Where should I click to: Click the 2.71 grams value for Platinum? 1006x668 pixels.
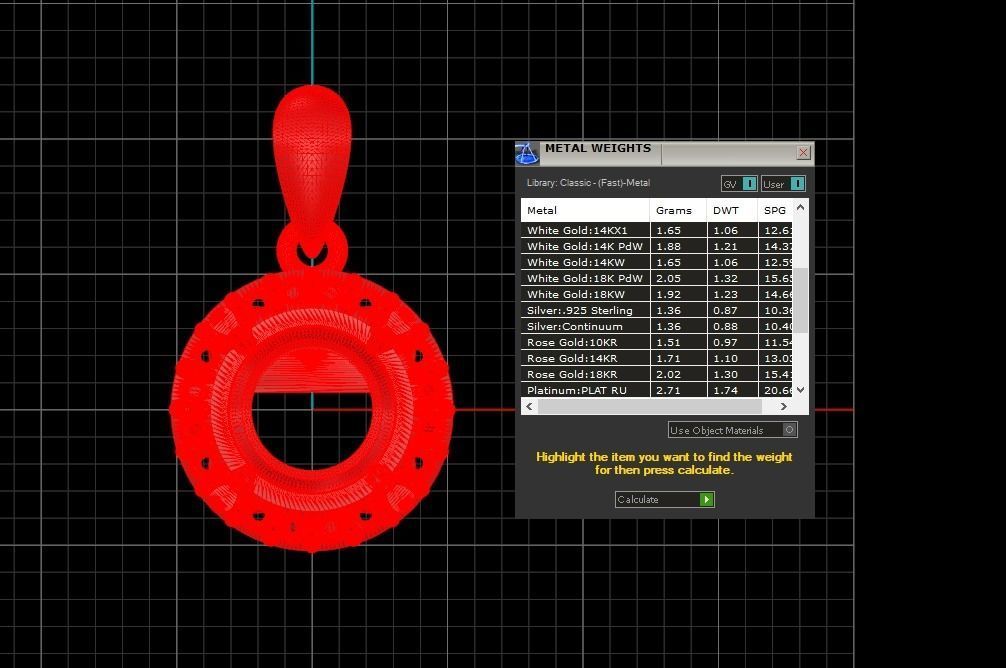coord(668,390)
